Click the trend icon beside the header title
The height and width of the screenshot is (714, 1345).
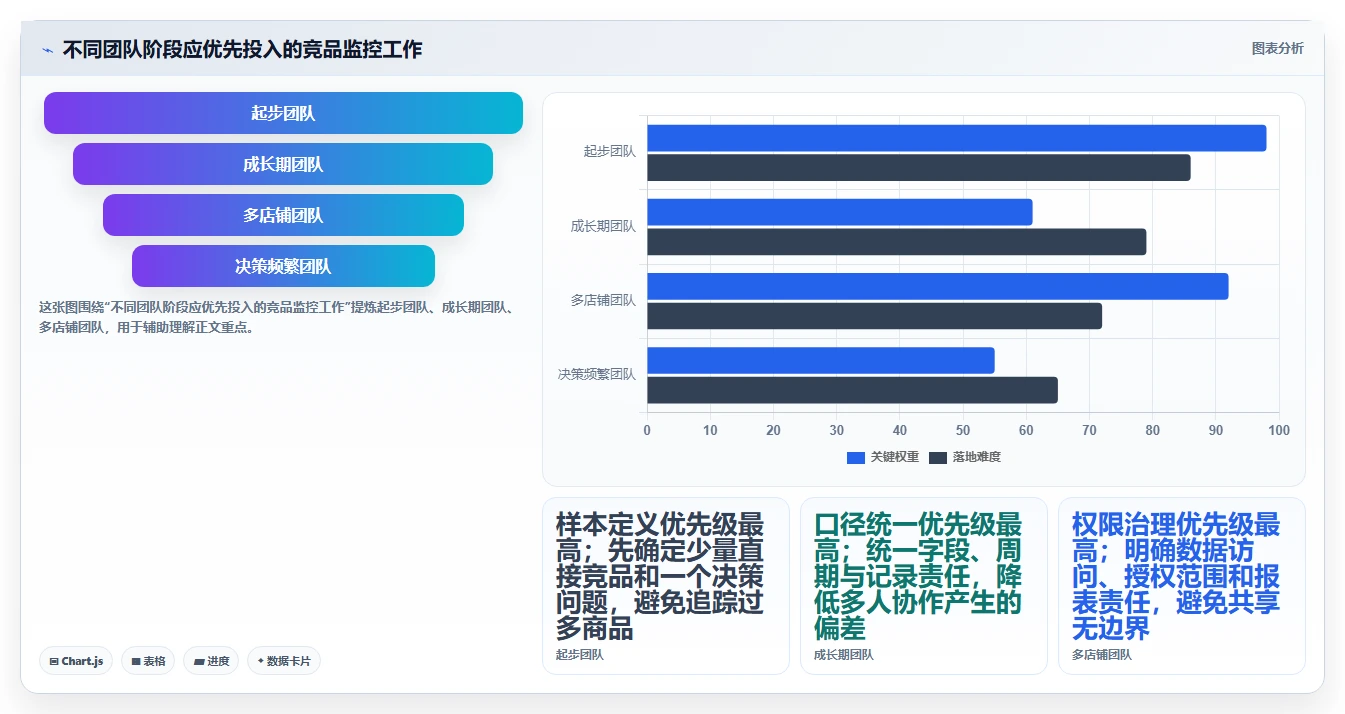coord(47,50)
